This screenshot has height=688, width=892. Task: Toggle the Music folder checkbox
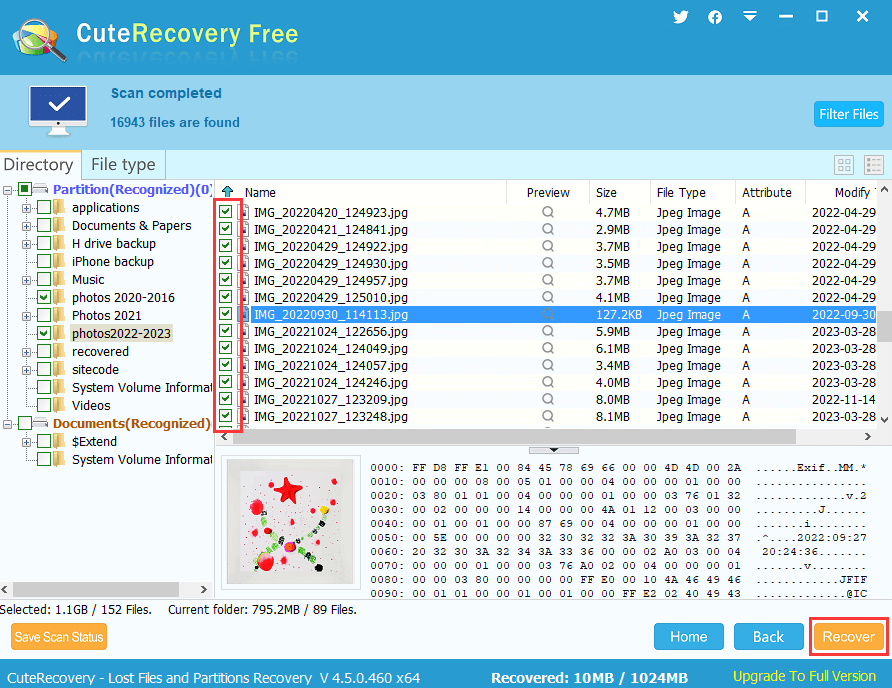click(44, 280)
